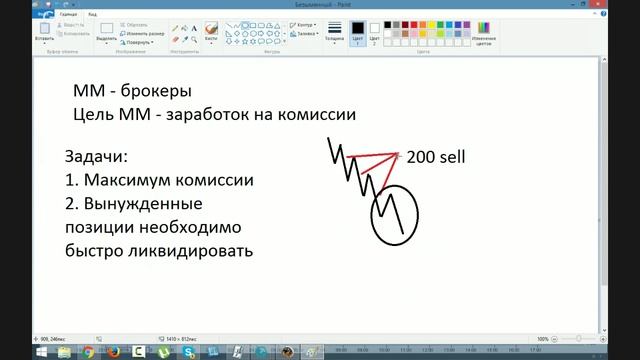Choose the Five-point star shape
The image size is (640, 360).
point(245,41)
